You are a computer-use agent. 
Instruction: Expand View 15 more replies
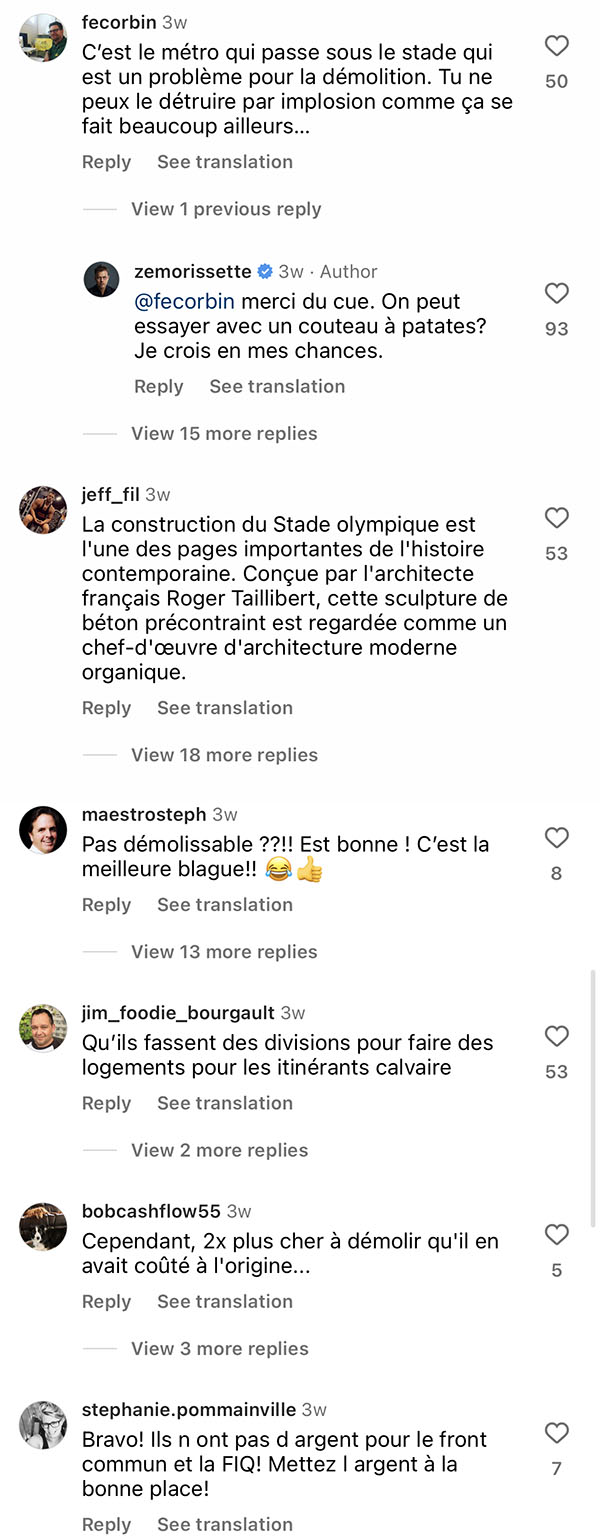click(224, 433)
